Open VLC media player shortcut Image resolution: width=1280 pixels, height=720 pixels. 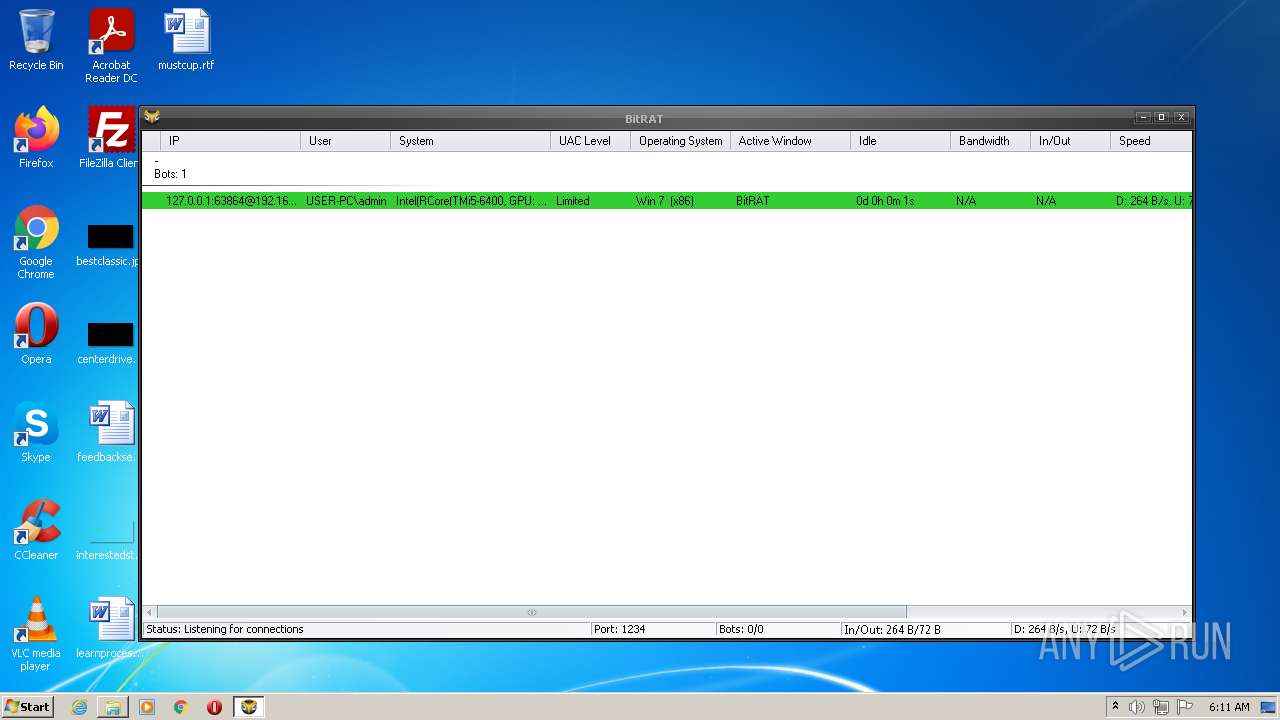click(x=36, y=634)
